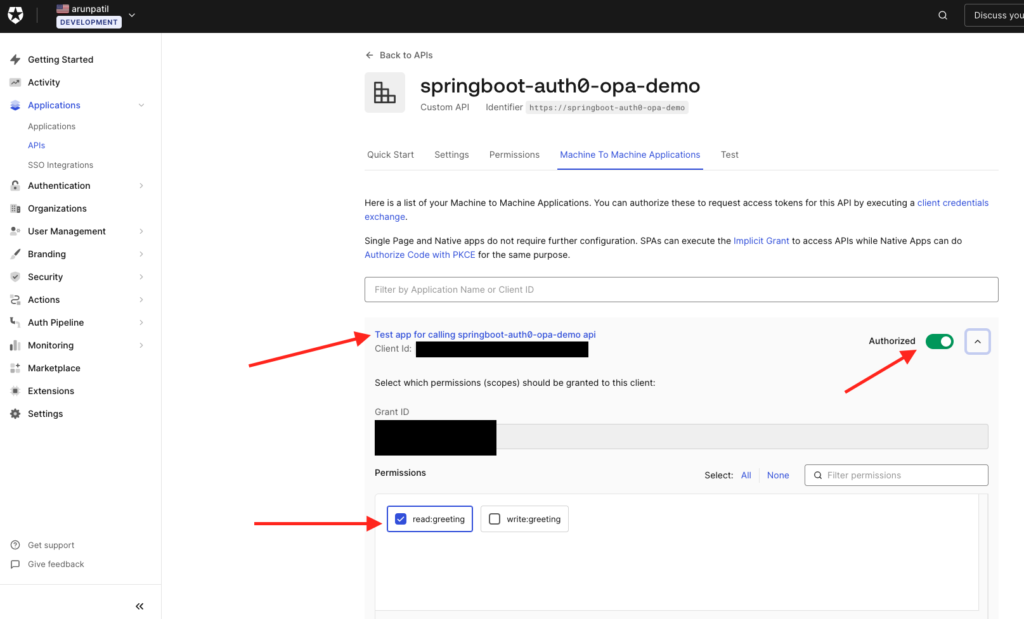Open the client credentials exchange link
The height and width of the screenshot is (619, 1024).
pos(952,203)
